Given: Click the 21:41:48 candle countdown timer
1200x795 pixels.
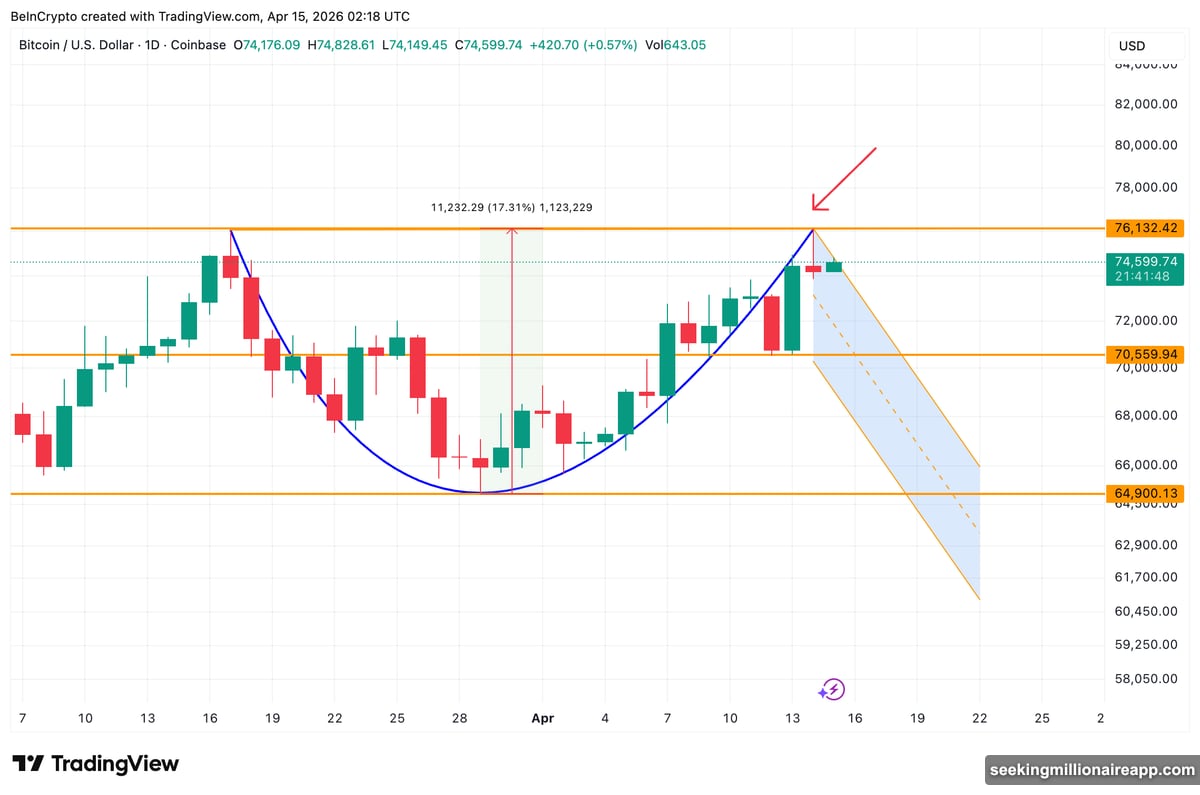Looking at the screenshot, I should click(1144, 277).
